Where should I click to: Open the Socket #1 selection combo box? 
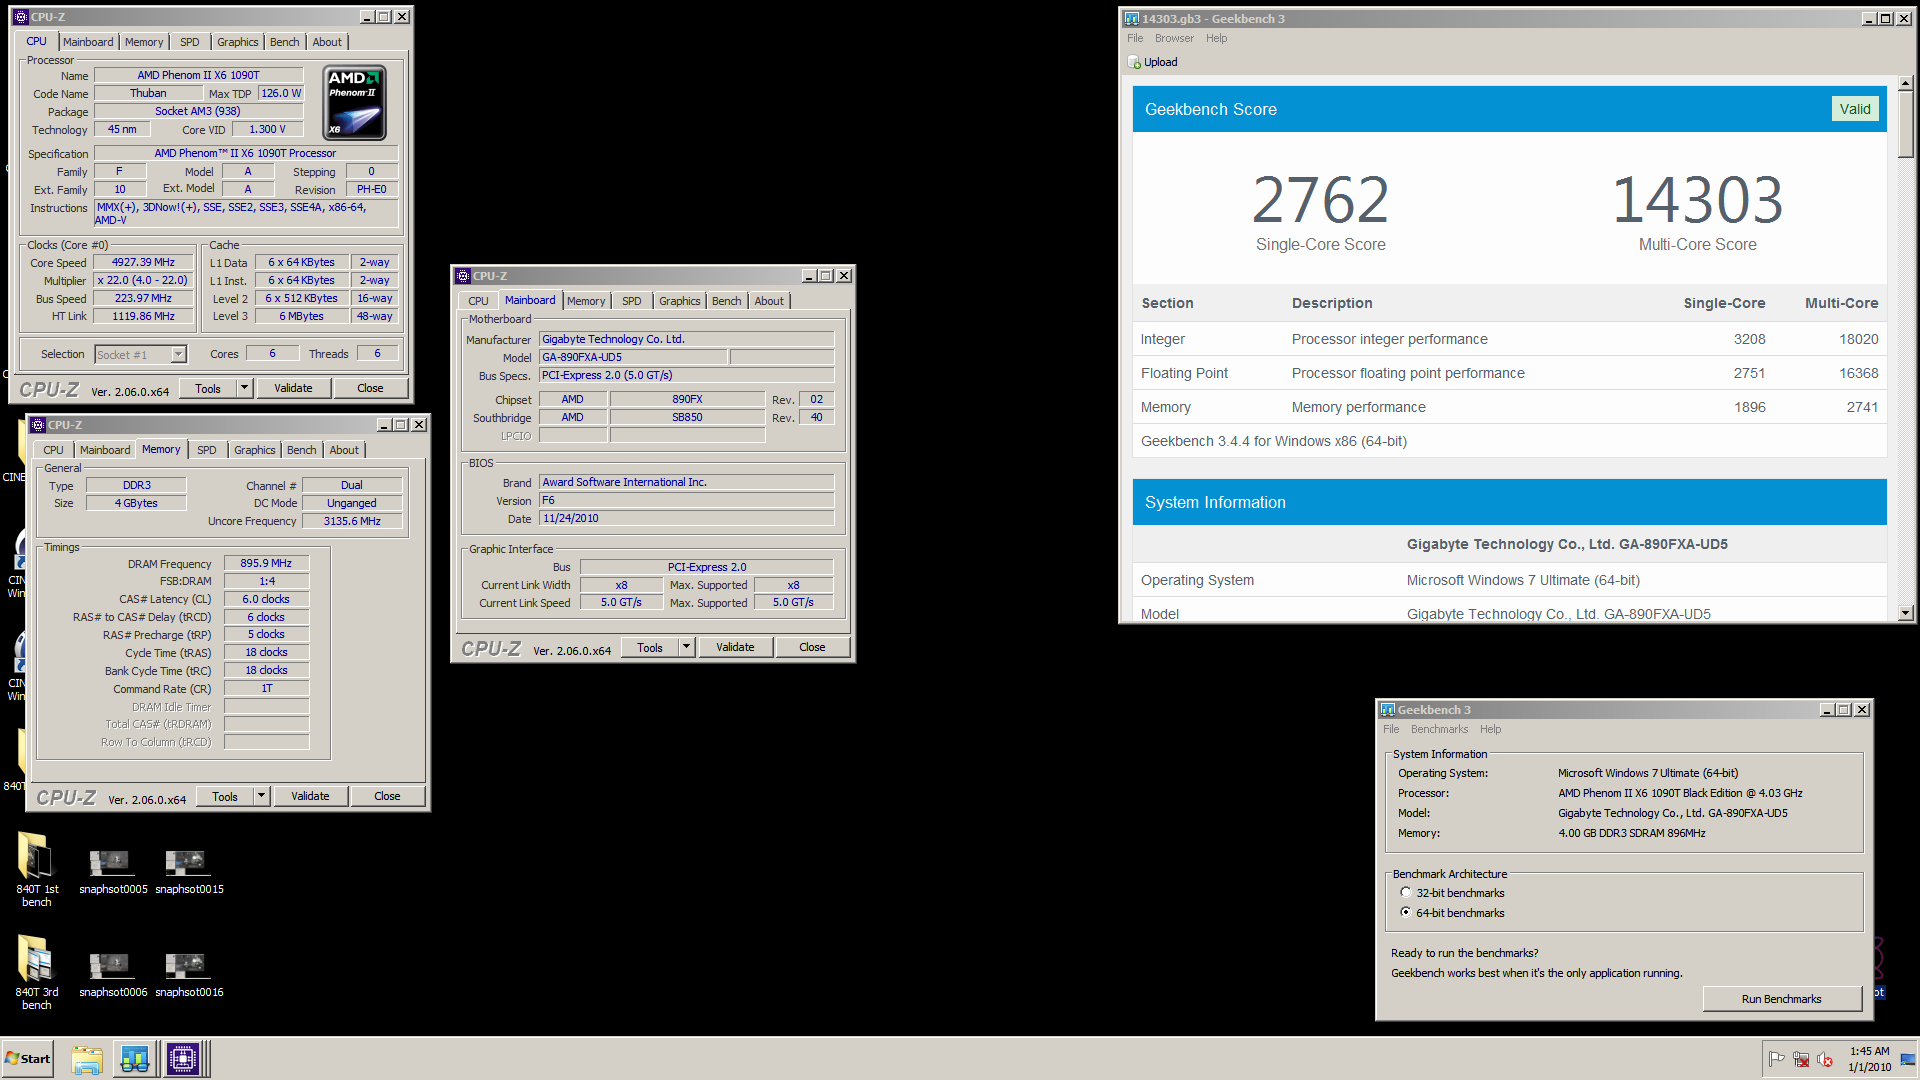click(141, 354)
